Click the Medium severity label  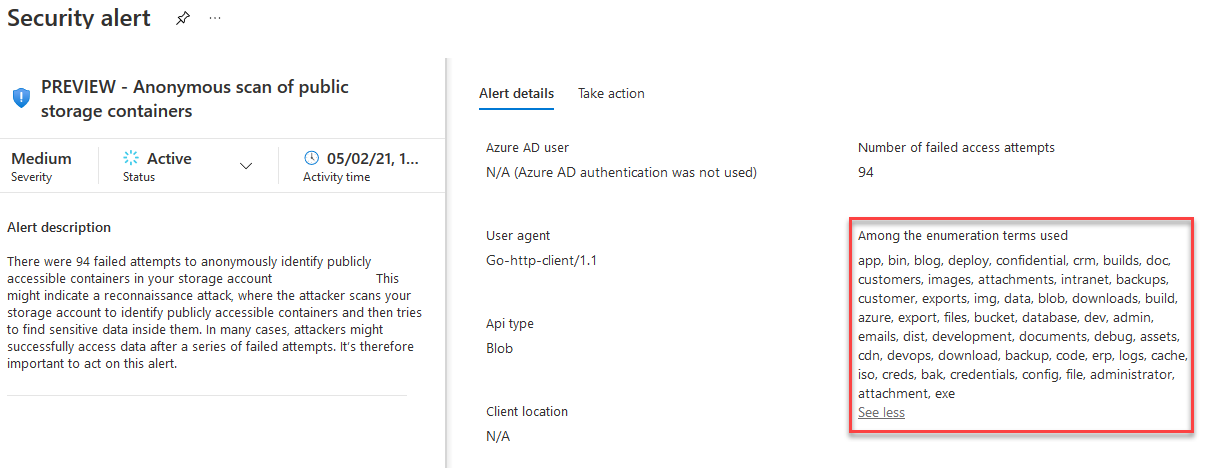[41, 158]
